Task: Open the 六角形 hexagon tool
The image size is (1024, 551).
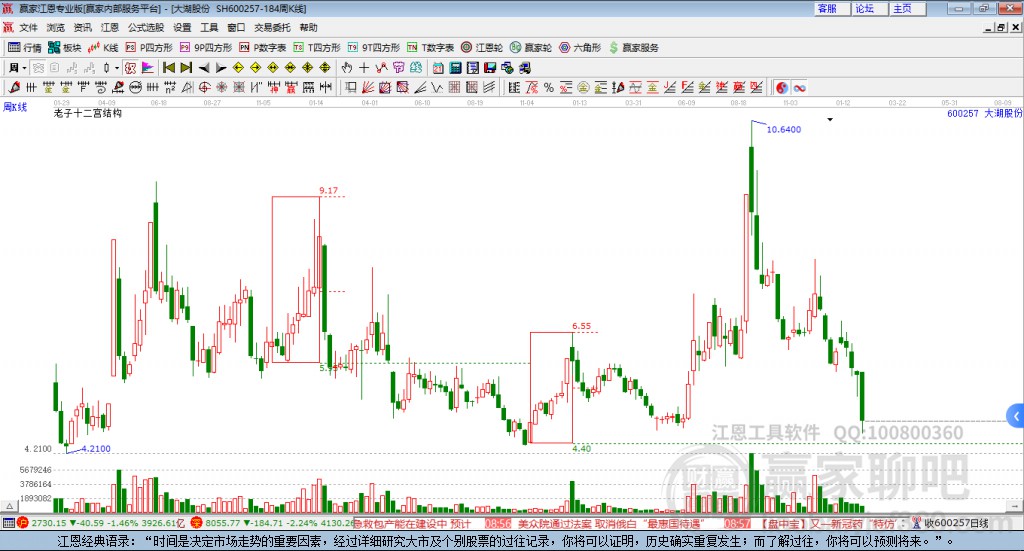Action: point(580,48)
